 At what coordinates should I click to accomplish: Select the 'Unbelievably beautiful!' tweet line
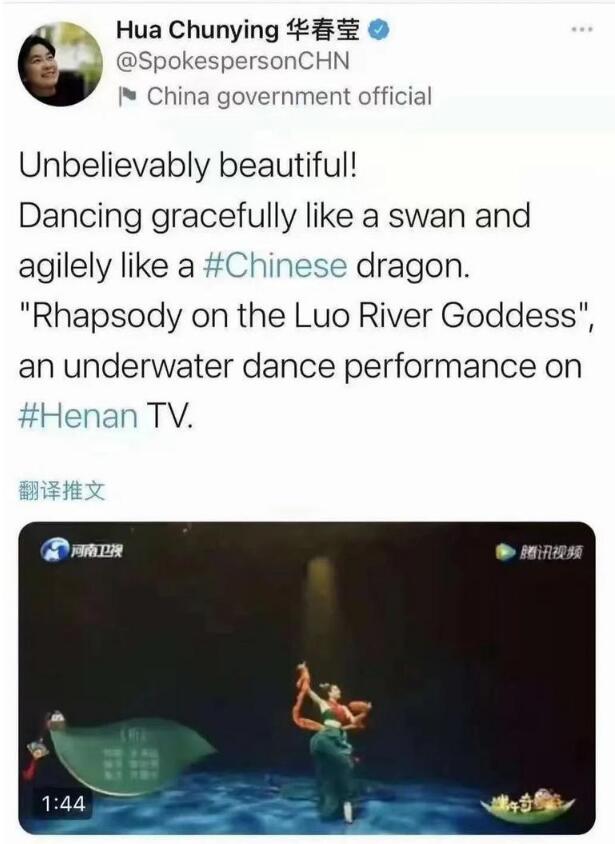coord(187,166)
